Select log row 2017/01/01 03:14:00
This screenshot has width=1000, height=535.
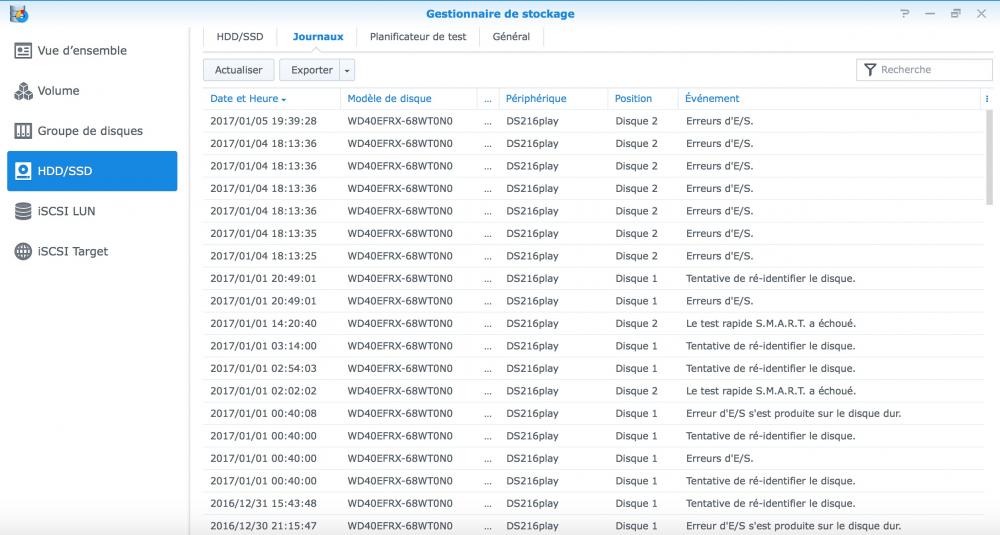point(593,346)
